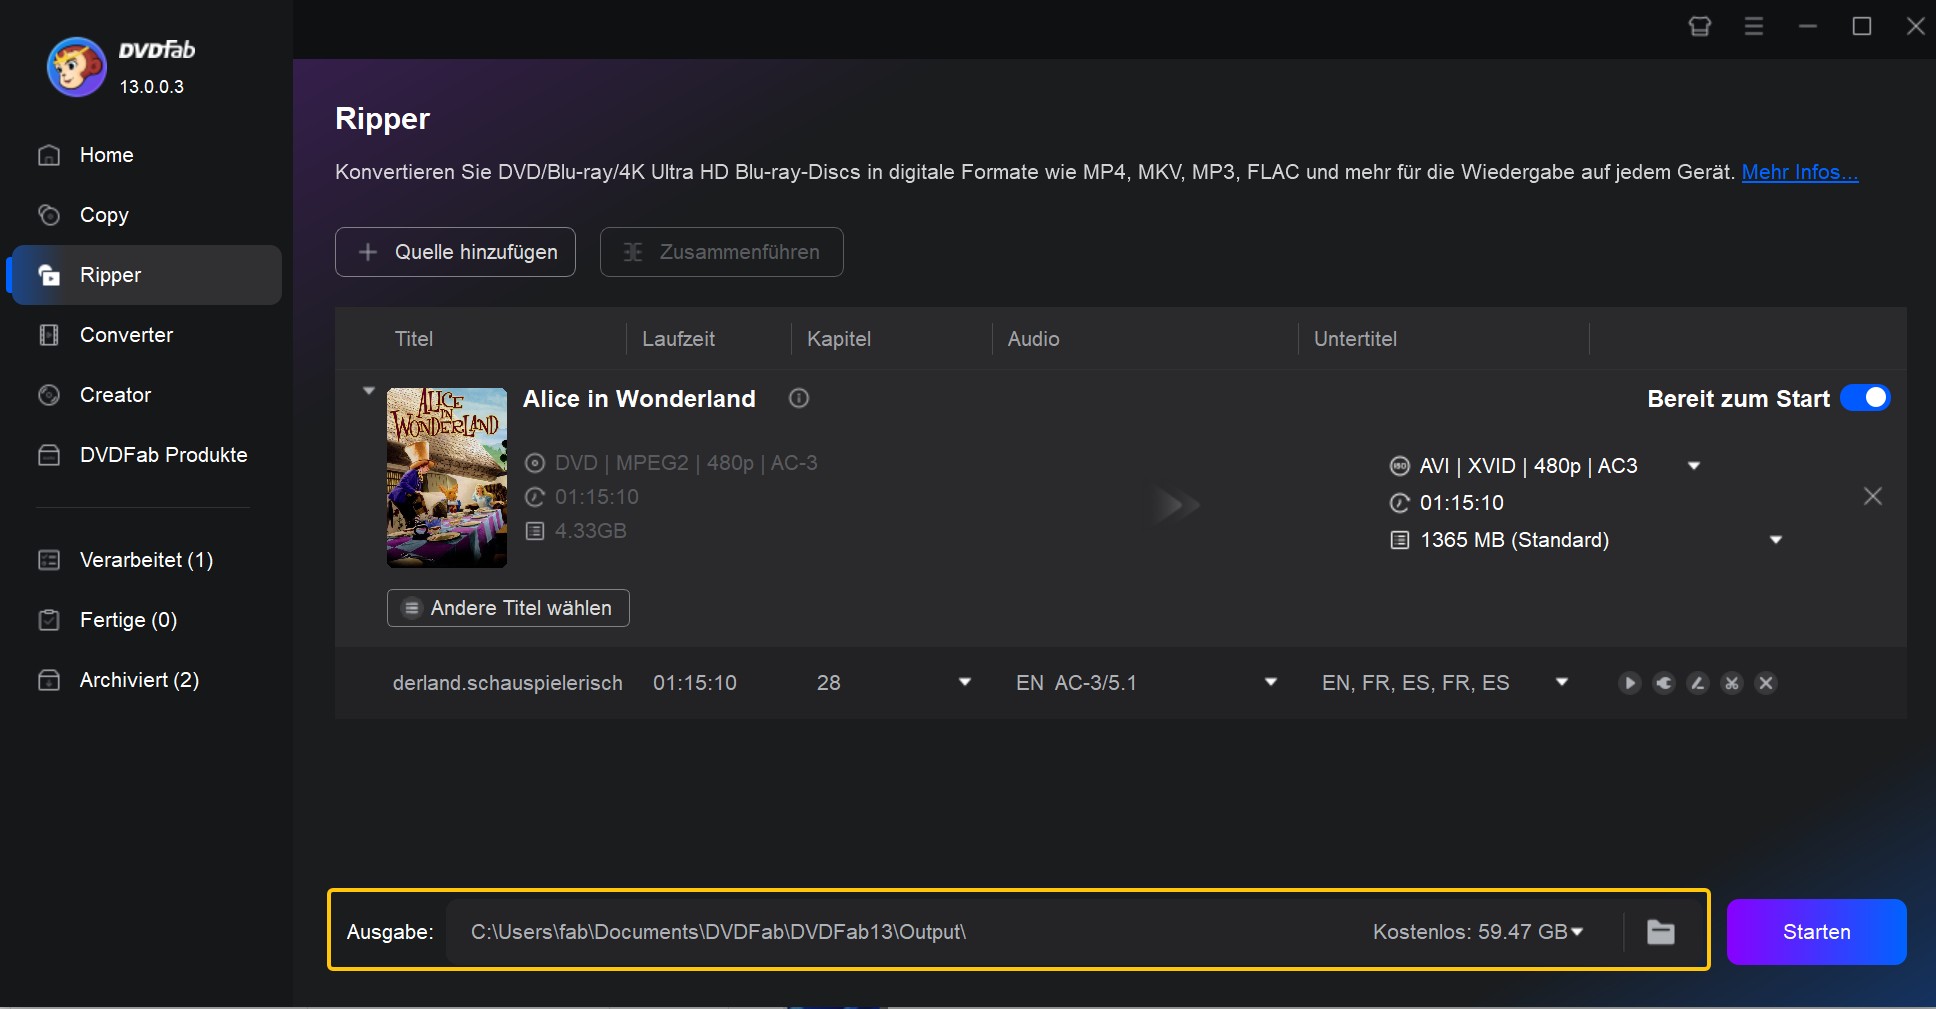Open the AVI | XVID | 480p profile dropdown
This screenshot has height=1009, width=1936.
click(x=1694, y=466)
